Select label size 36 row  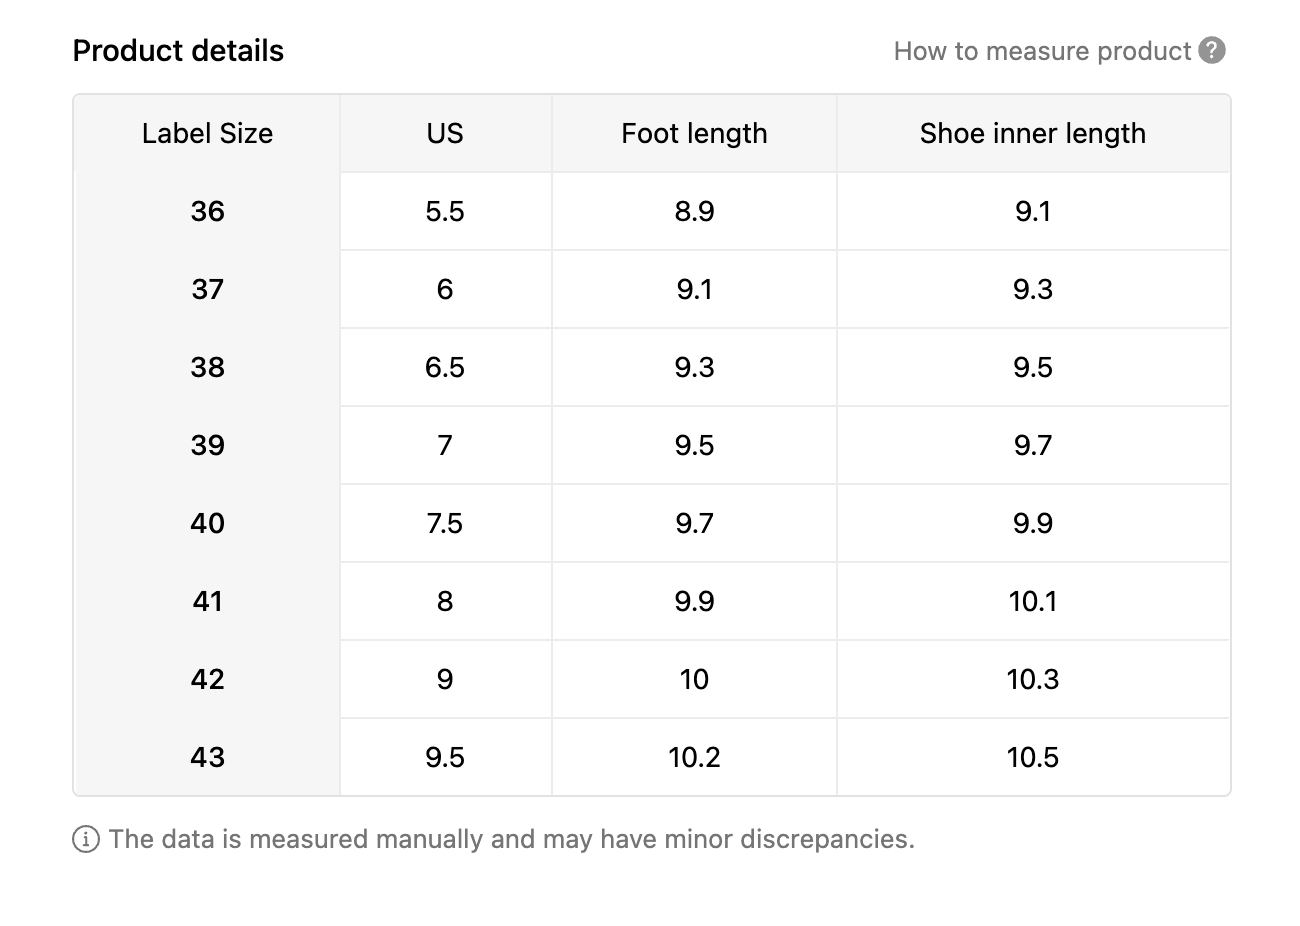207,211
